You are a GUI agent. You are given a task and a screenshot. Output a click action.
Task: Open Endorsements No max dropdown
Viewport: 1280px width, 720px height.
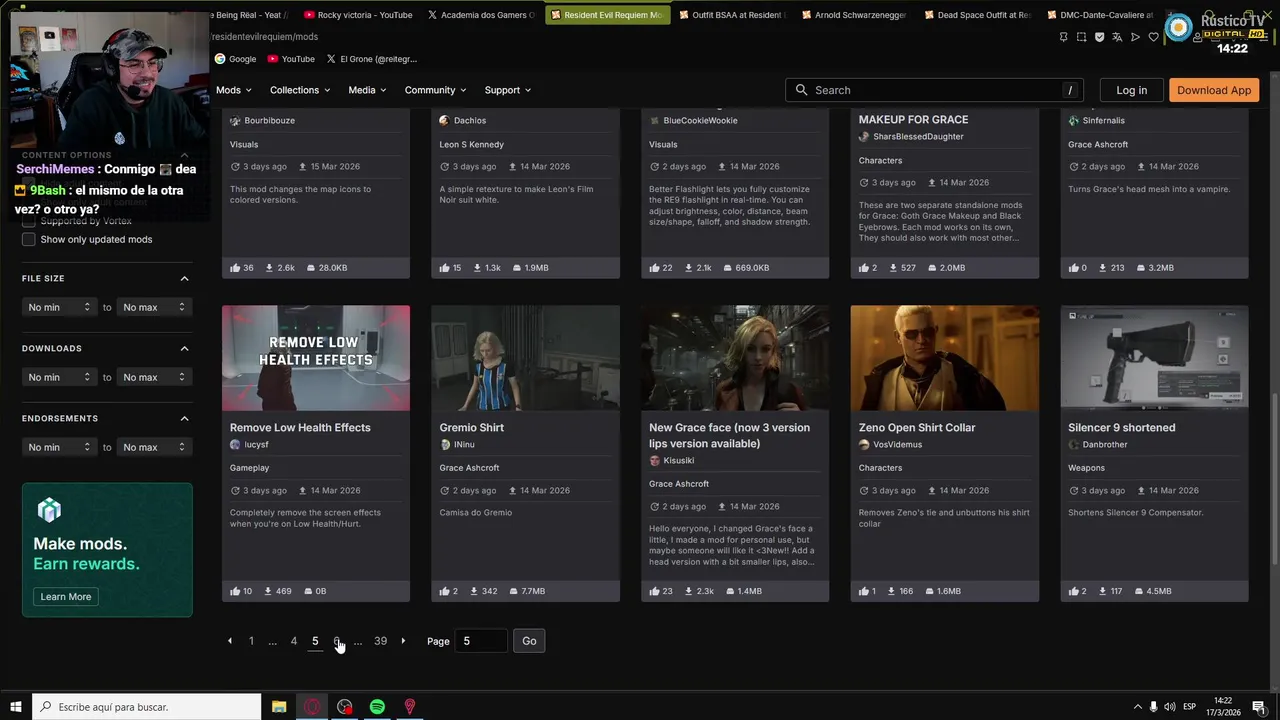click(x=154, y=447)
